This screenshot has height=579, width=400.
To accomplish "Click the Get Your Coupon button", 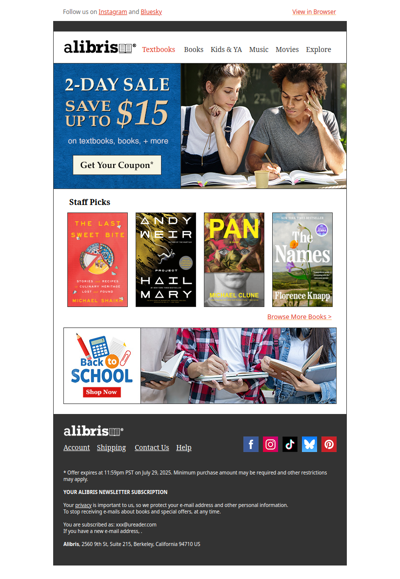I will pos(117,165).
